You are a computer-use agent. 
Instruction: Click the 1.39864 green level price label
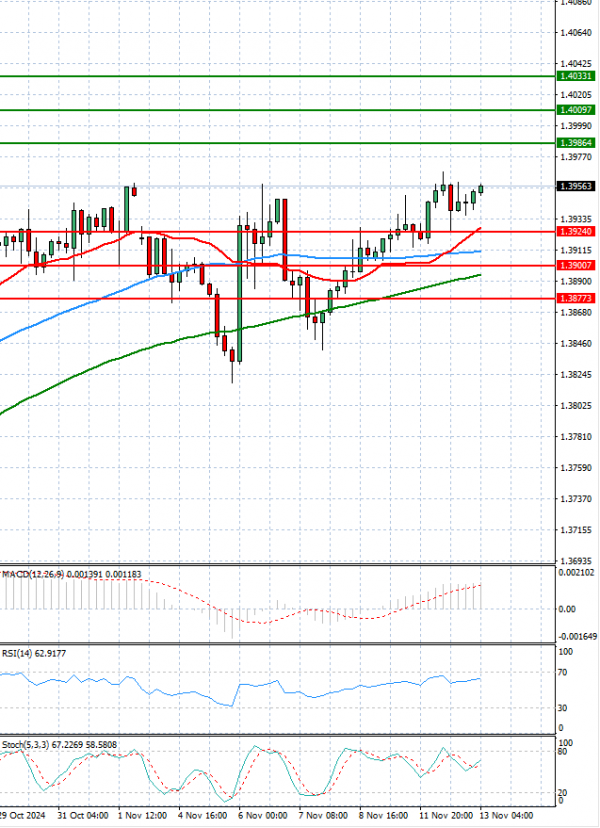pos(576,143)
